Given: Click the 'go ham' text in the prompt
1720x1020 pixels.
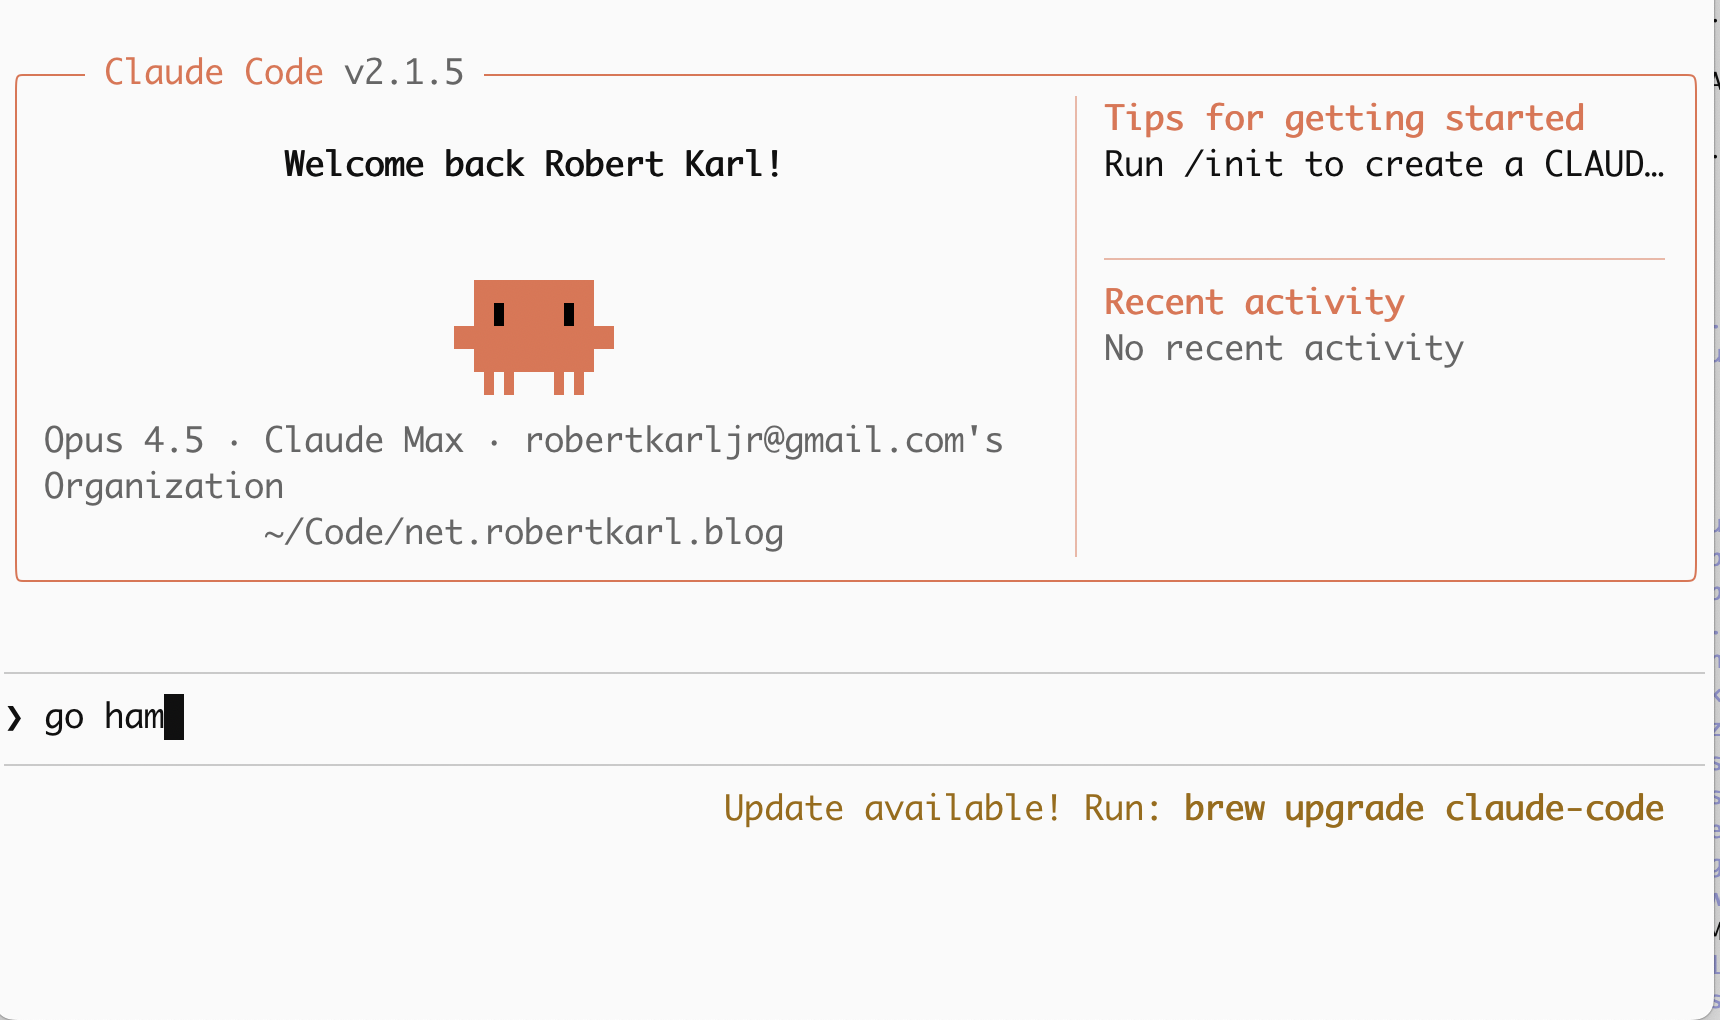Looking at the screenshot, I should 104,717.
